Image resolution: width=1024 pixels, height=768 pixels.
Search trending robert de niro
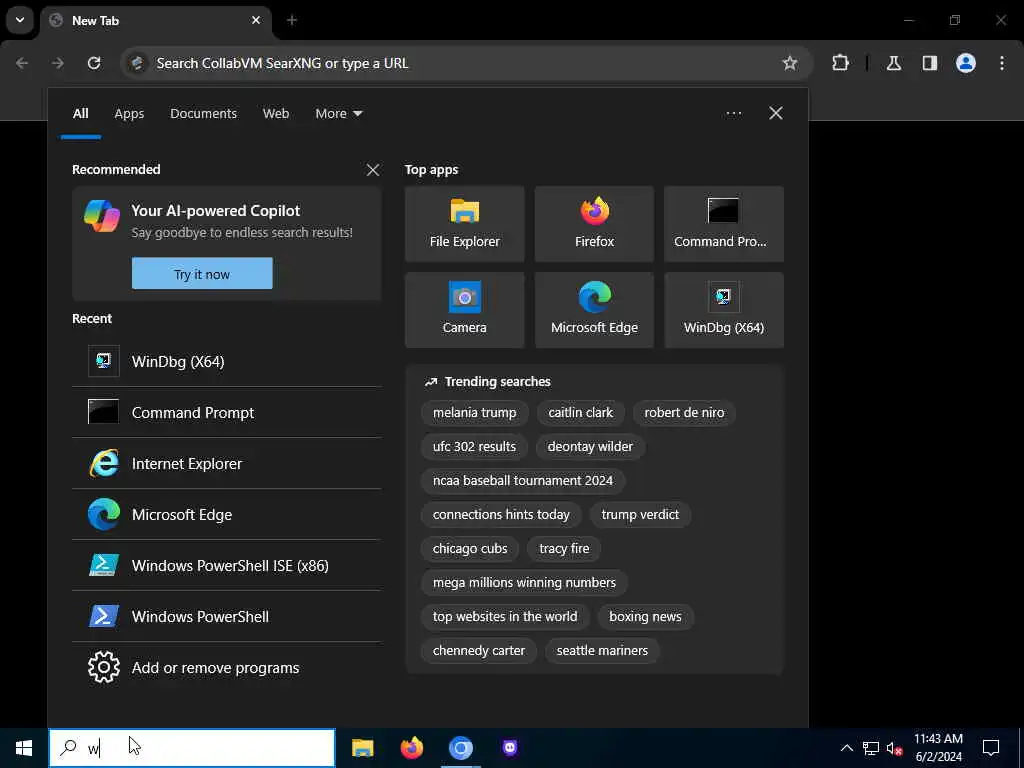point(684,413)
